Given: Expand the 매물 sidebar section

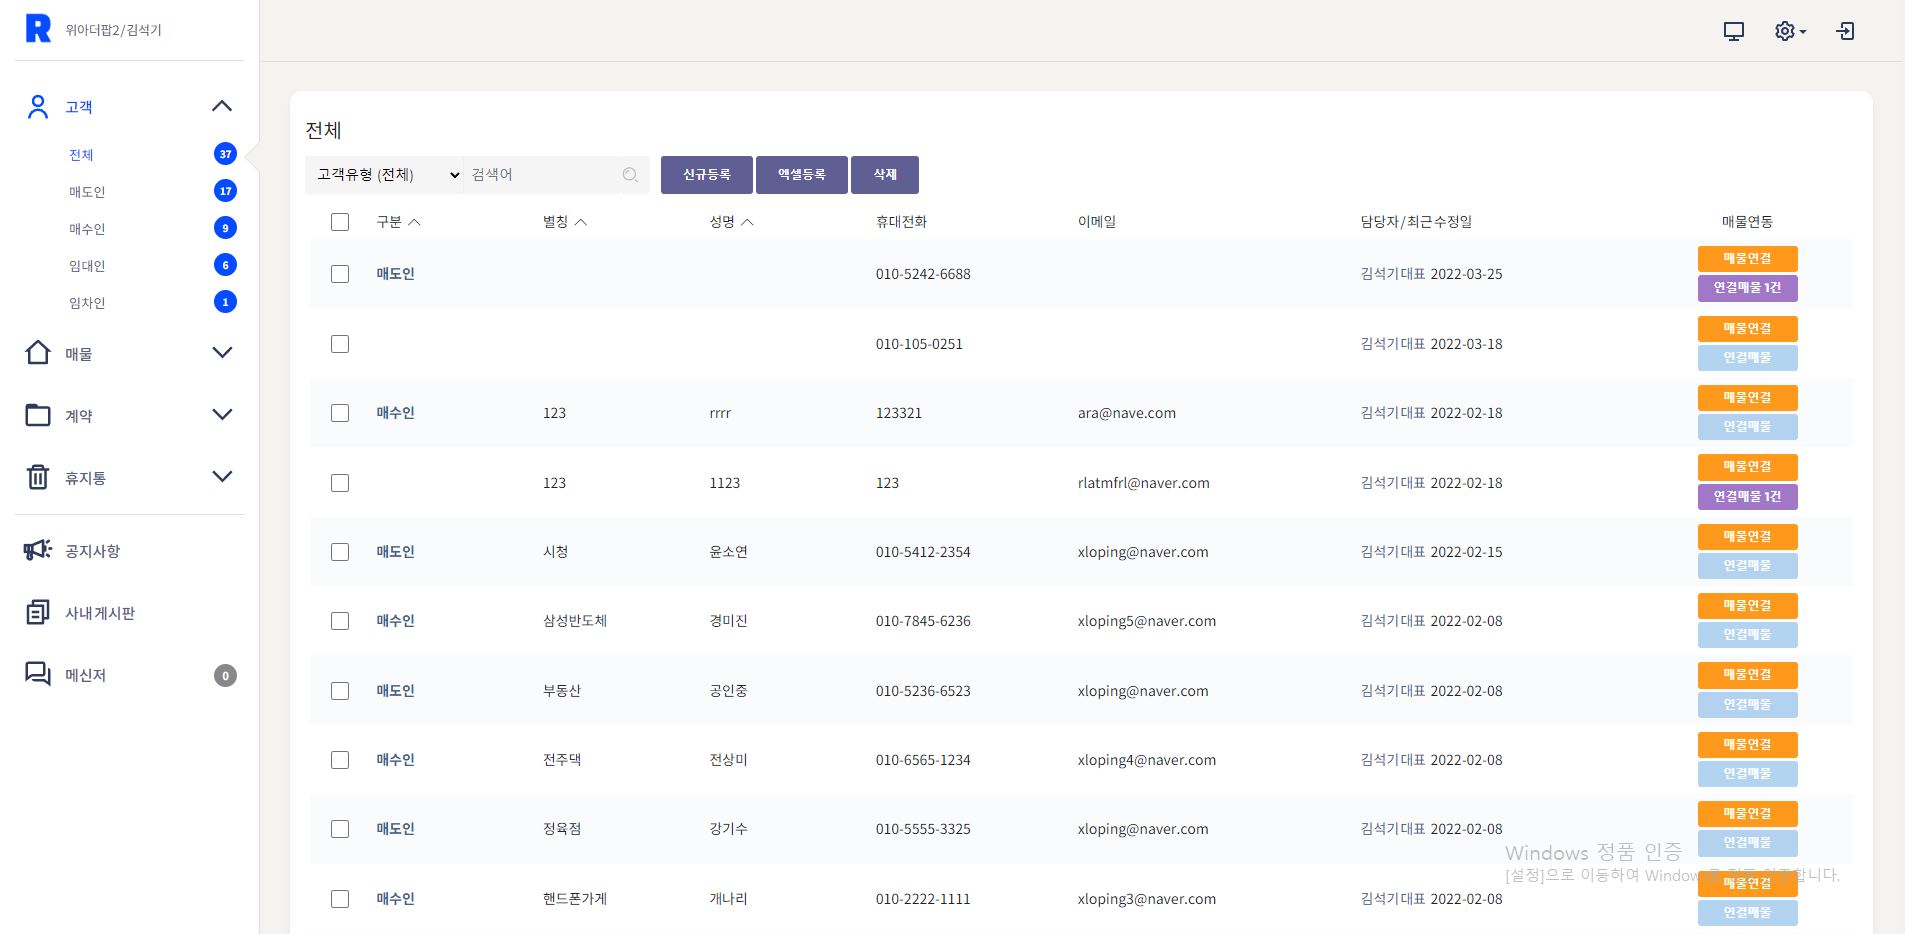Looking at the screenshot, I should click(222, 353).
